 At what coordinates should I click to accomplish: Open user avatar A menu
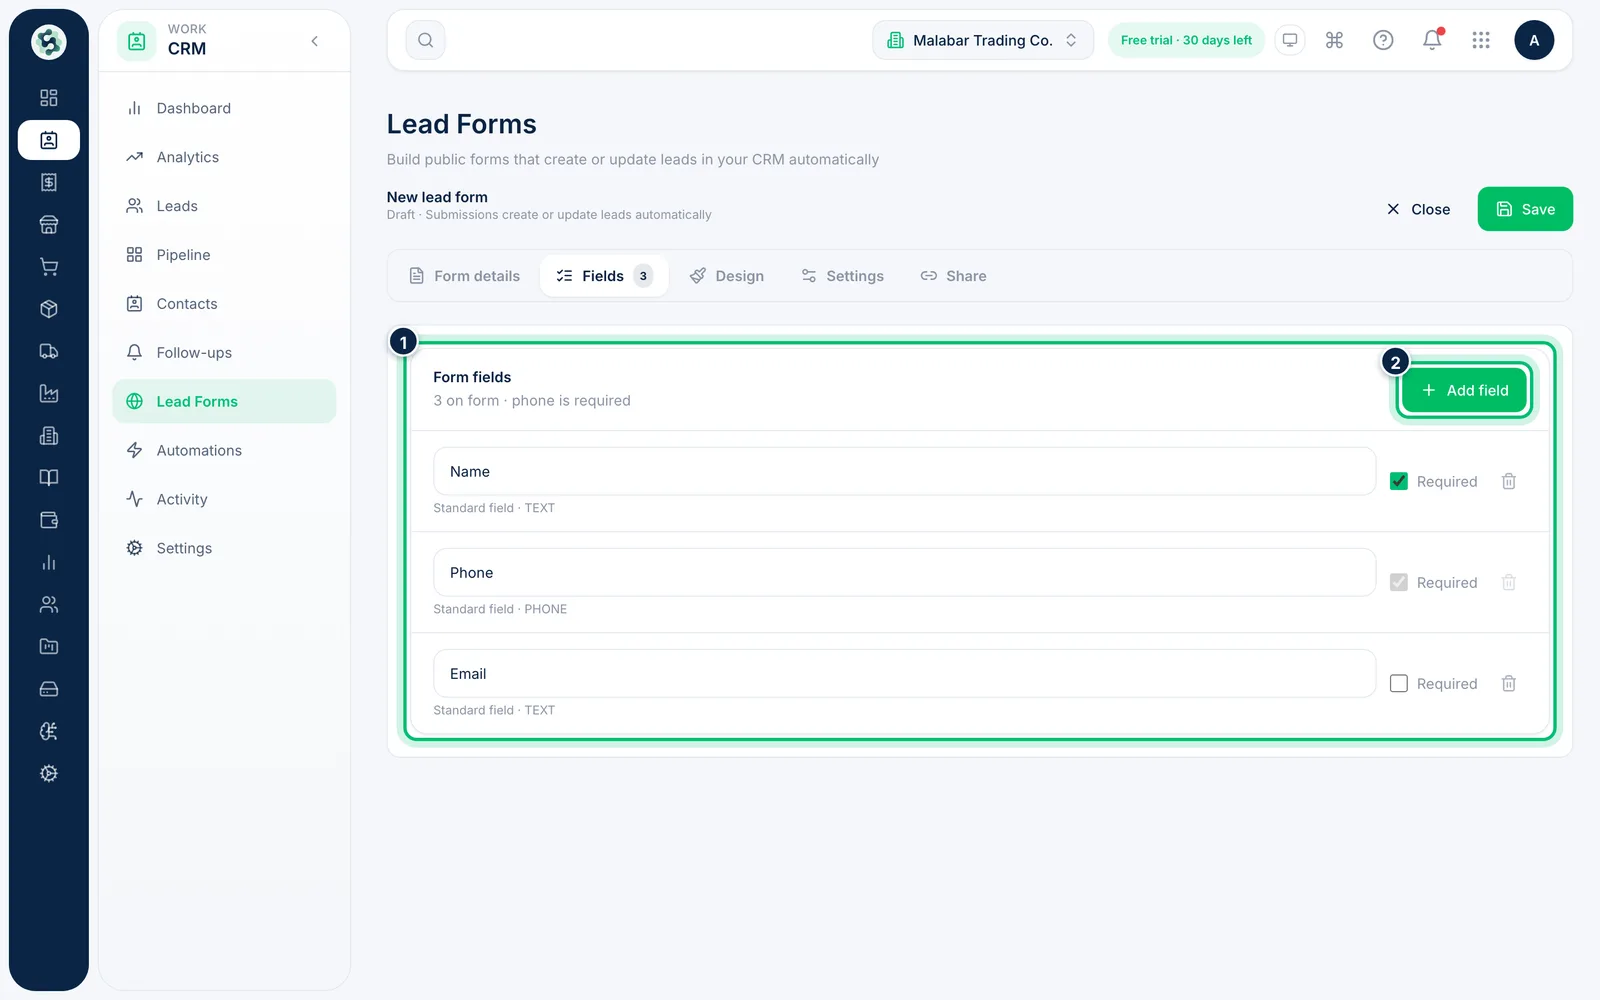click(x=1534, y=40)
